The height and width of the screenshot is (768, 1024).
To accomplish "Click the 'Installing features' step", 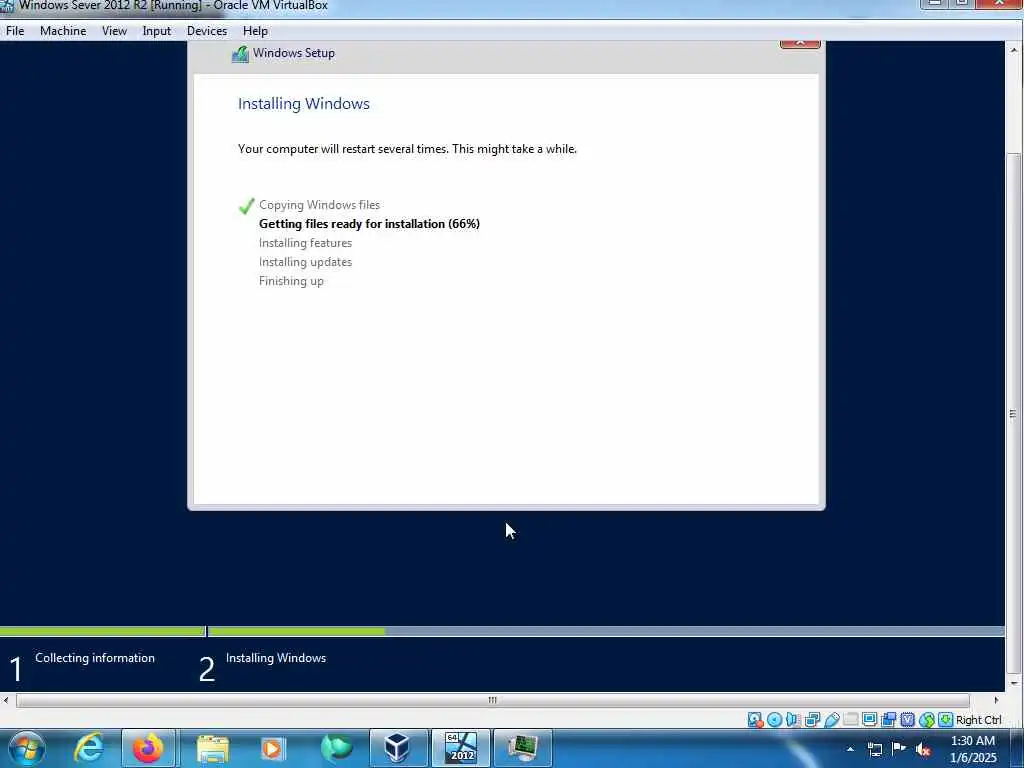I will (305, 243).
